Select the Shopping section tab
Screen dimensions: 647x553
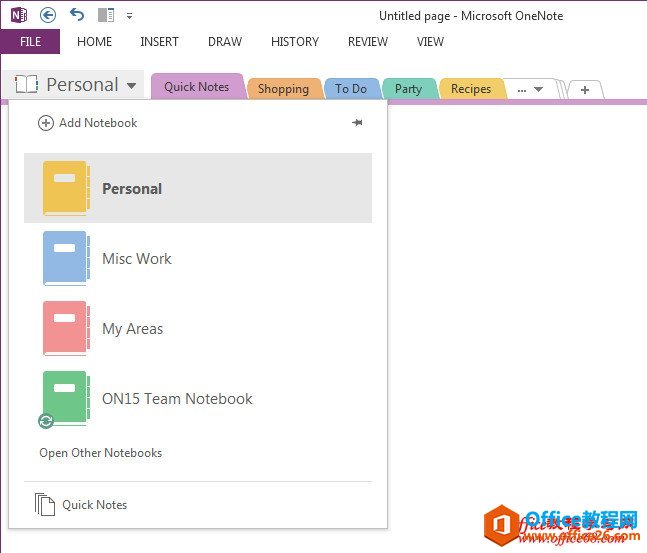(283, 89)
